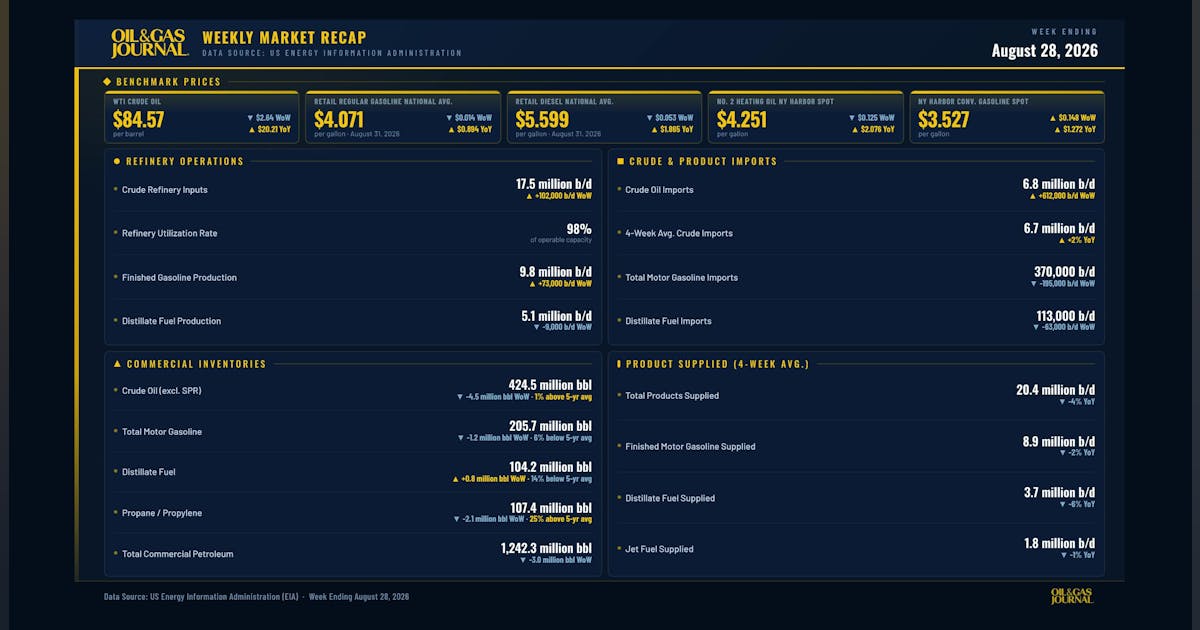Click the Jet Fuel Supplied row
The height and width of the screenshot is (630, 1200).
tap(856, 549)
